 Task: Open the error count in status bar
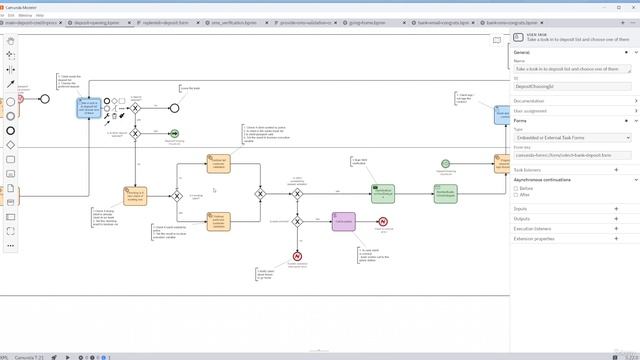point(83,358)
